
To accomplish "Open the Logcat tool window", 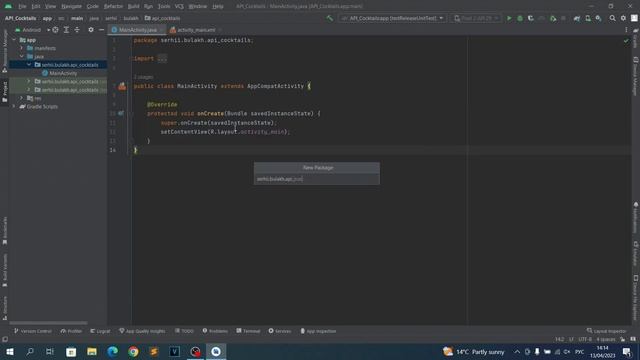I will (x=100, y=331).
